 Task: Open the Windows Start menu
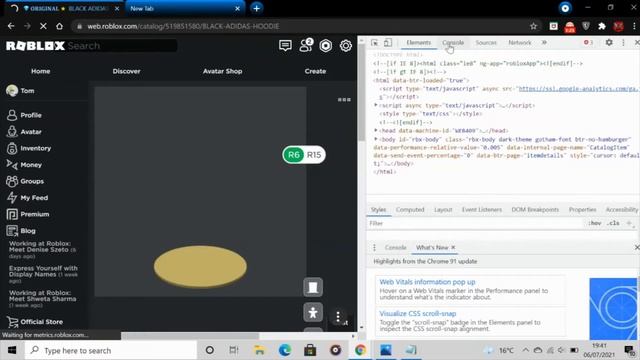tap(12, 350)
